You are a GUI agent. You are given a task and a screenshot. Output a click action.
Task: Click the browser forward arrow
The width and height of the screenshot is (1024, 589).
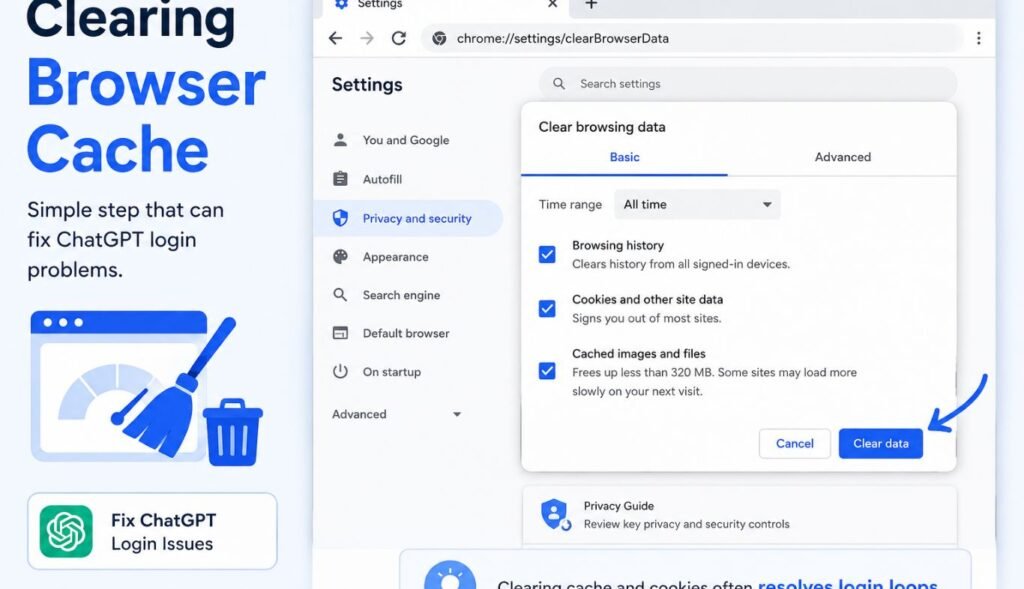point(367,39)
